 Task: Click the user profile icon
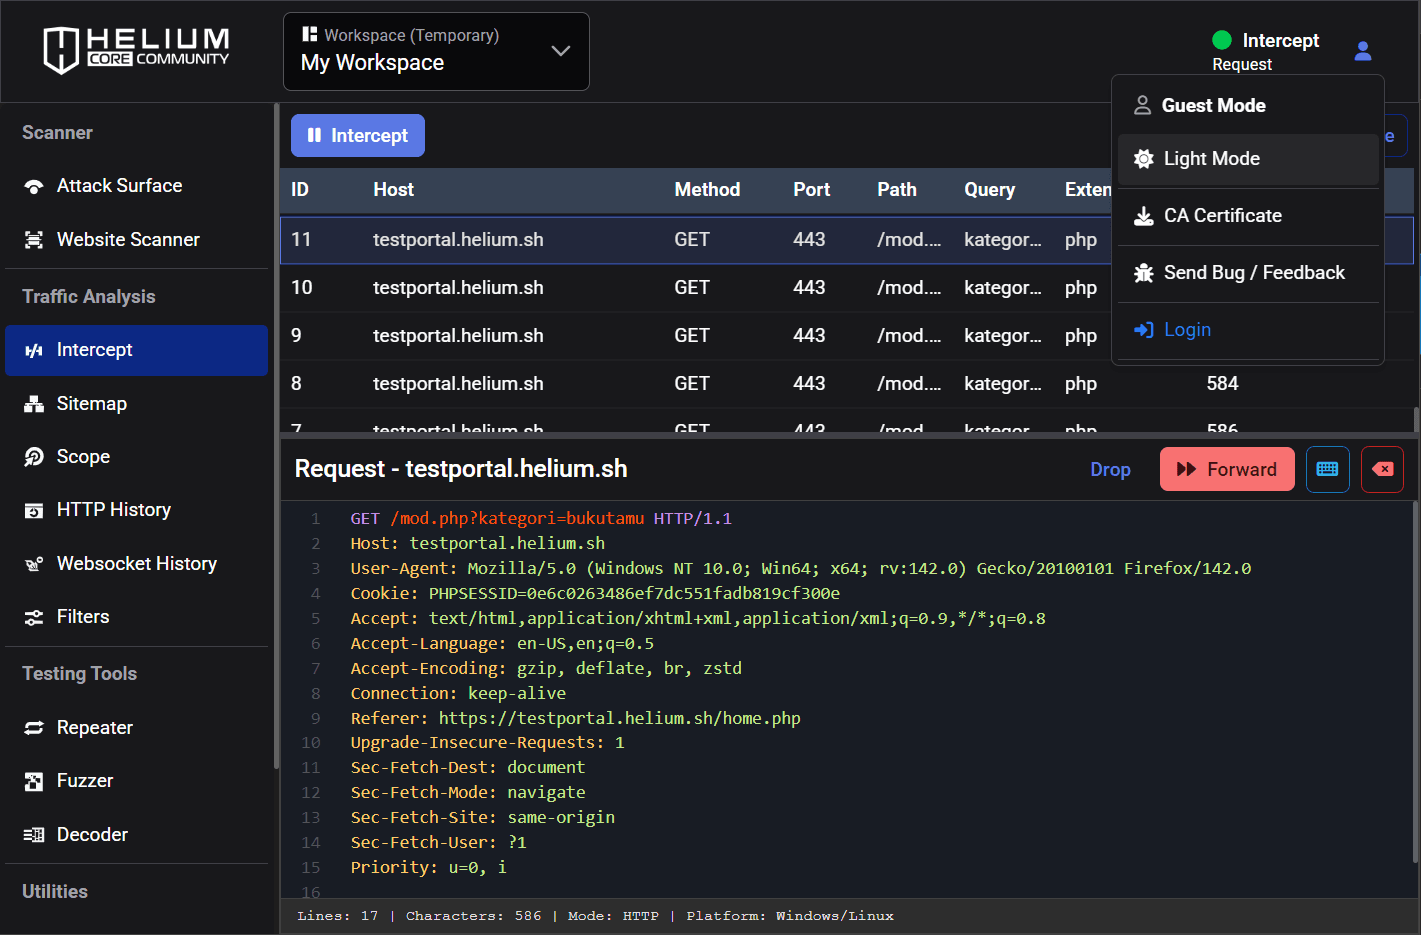[x=1362, y=51]
